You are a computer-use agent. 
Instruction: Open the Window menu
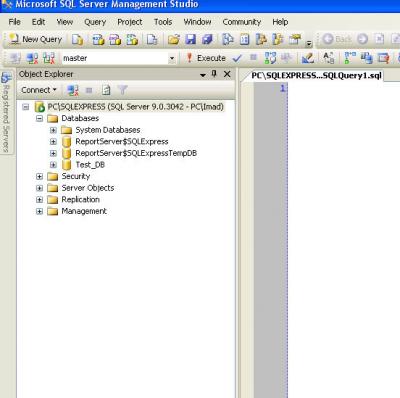coord(197,22)
